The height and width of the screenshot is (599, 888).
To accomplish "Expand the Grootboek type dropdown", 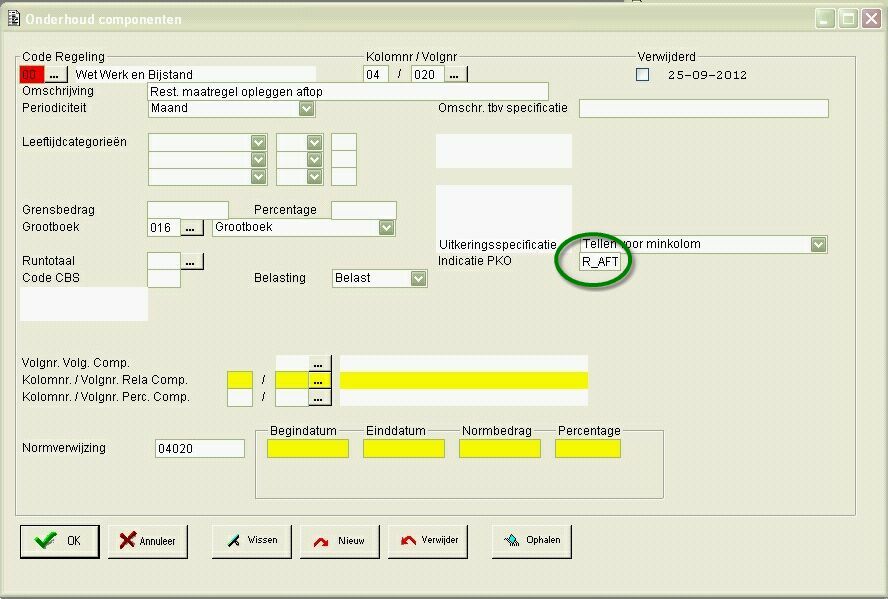I will point(386,228).
